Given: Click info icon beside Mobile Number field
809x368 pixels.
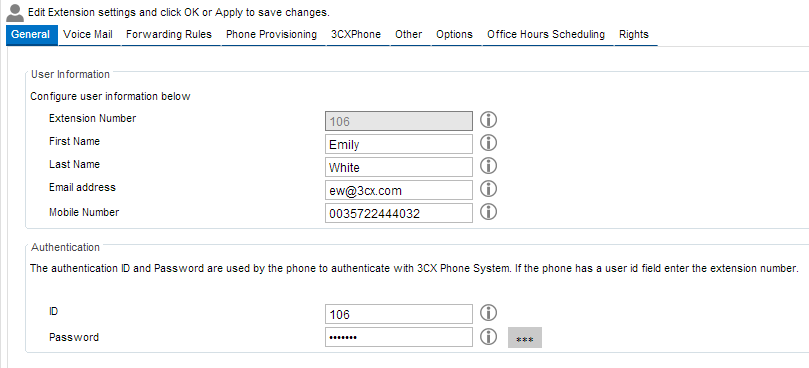Looking at the screenshot, I should (488, 212).
